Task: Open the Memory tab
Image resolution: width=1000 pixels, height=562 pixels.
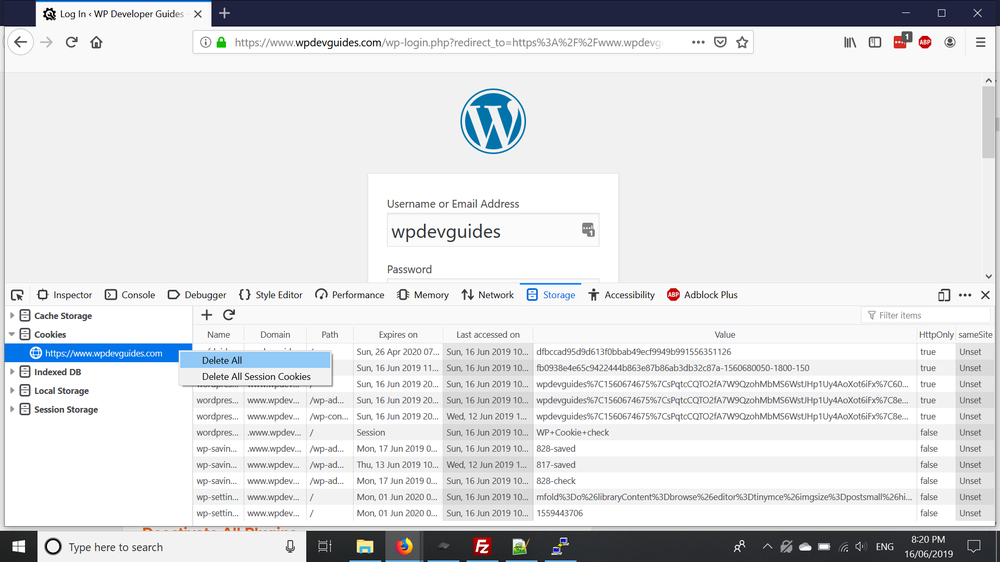Action: pyautogui.click(x=423, y=295)
